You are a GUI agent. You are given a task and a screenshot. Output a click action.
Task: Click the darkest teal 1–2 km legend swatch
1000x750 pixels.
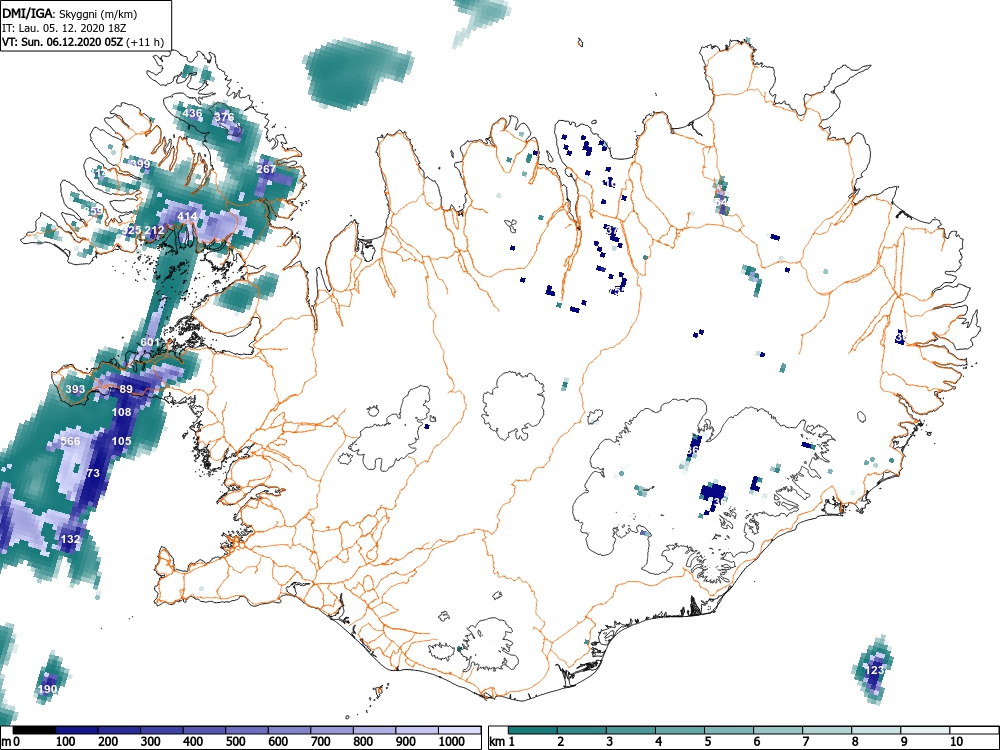point(533,730)
